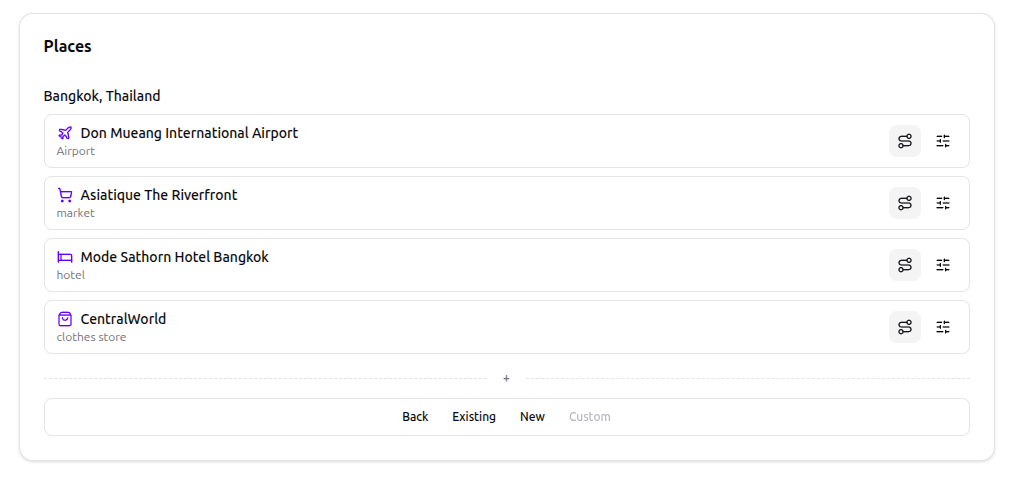Viewport: 1011px width, 478px height.
Task: Open the Mode Sathorn Hotel Bangkok entry
Action: (x=174, y=257)
